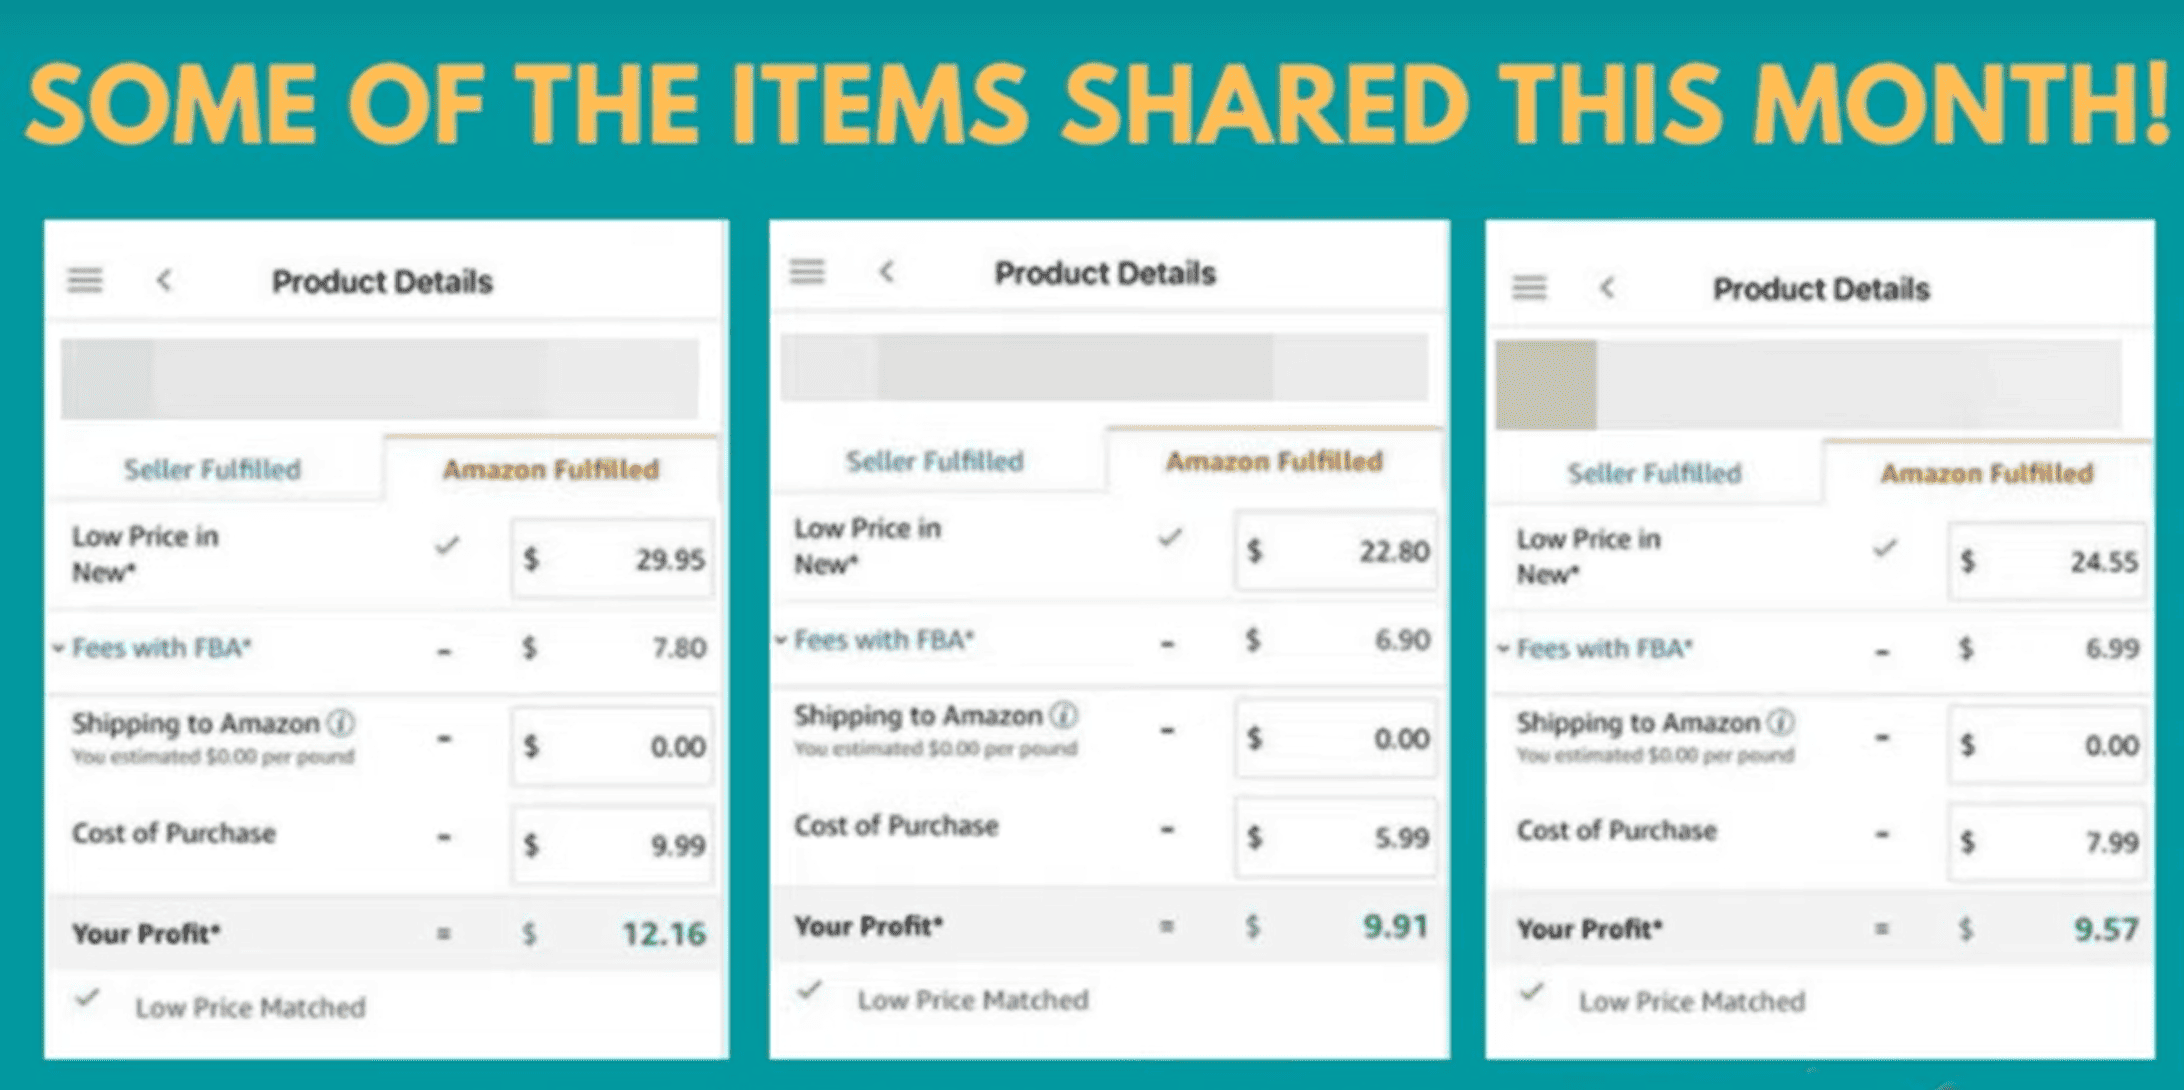
Task: Toggle Low Price in New checkmark on first card
Action: click(x=446, y=548)
